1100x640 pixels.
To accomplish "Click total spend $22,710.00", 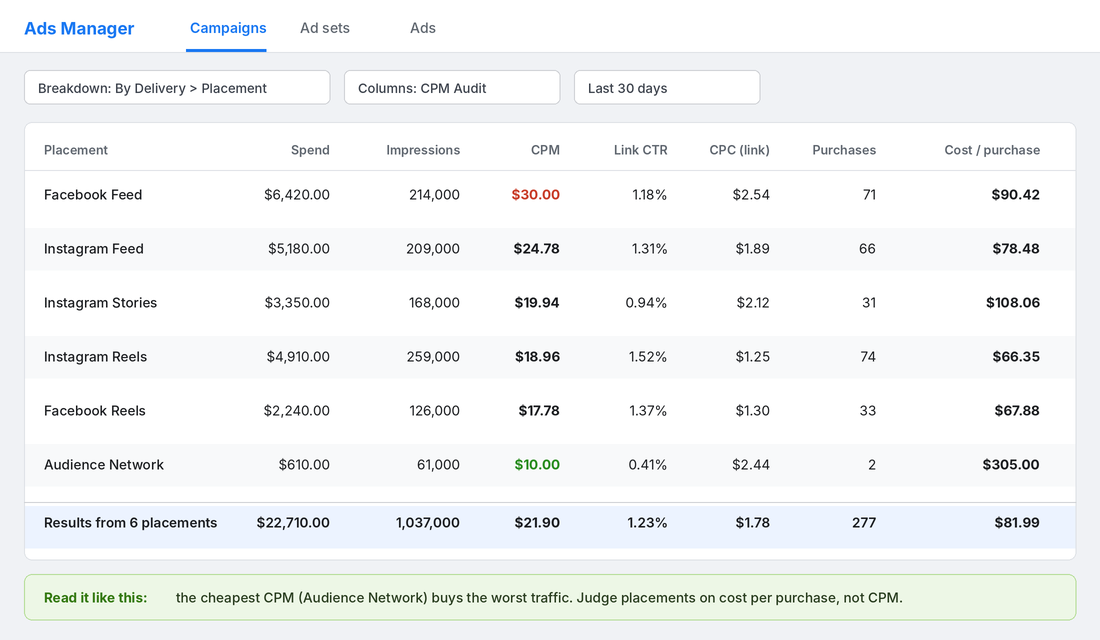I will (x=293, y=523).
